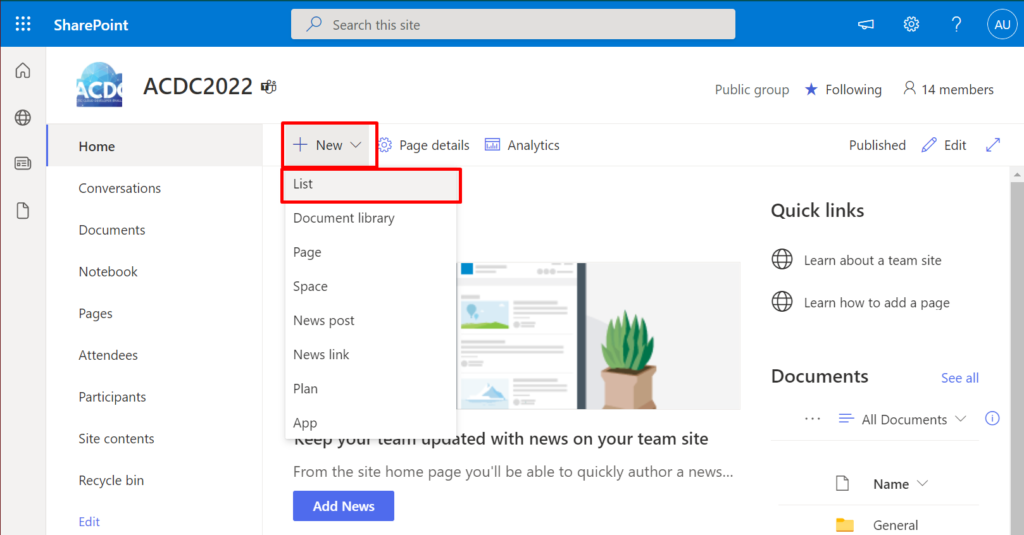The width and height of the screenshot is (1024, 535).
Task: Open the General folder icon
Action: (x=844, y=525)
